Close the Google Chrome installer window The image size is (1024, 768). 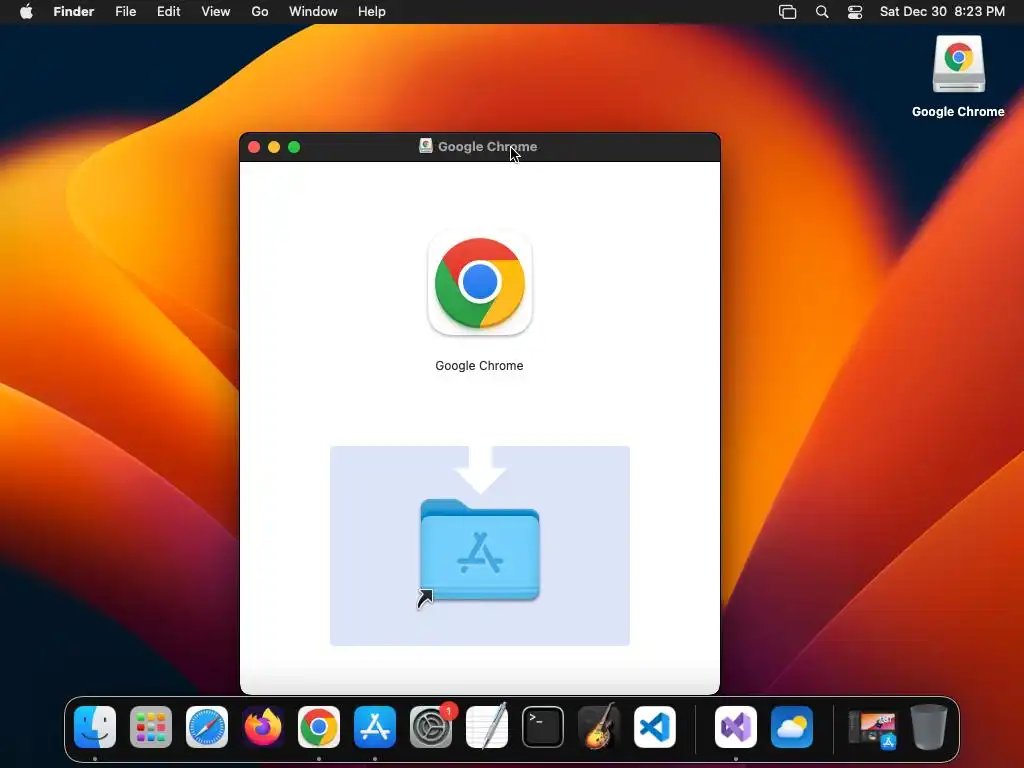point(254,147)
